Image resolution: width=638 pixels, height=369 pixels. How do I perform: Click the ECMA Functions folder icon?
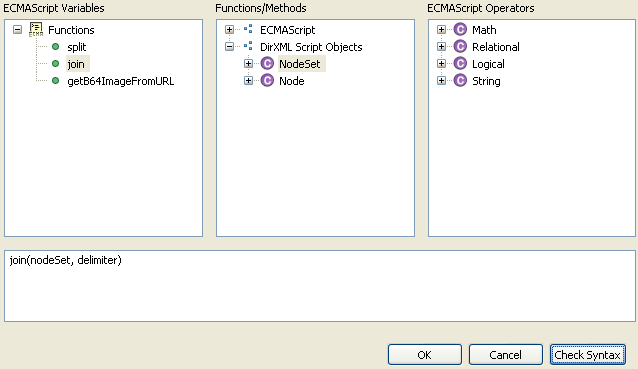pos(36,30)
